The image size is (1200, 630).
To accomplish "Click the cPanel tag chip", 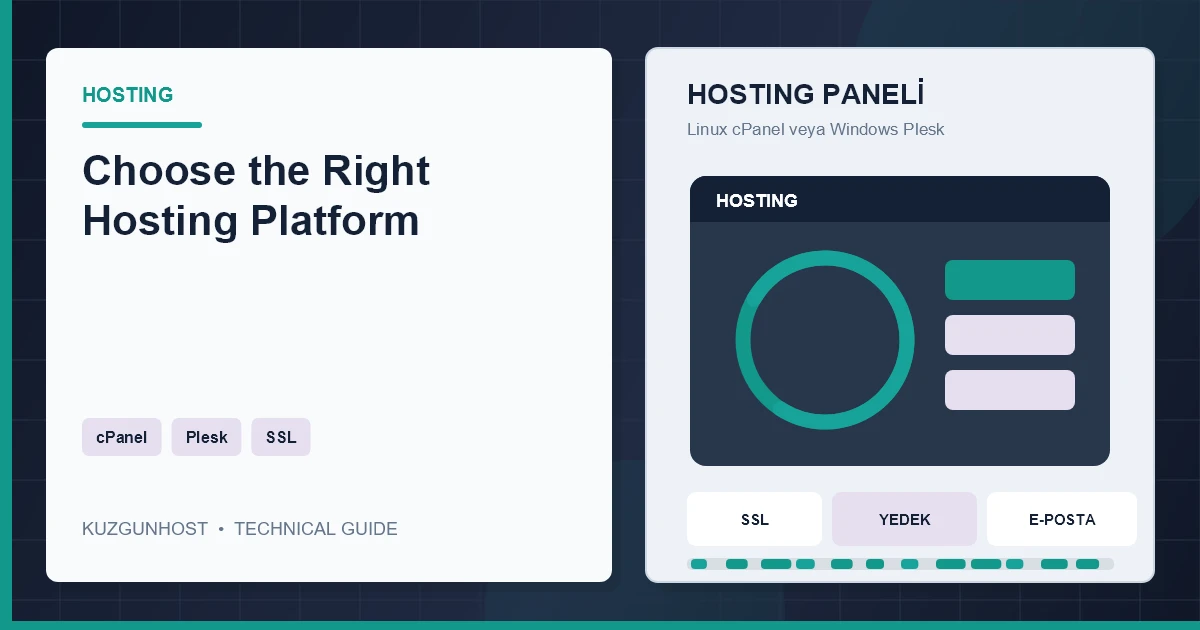I will pos(122,437).
